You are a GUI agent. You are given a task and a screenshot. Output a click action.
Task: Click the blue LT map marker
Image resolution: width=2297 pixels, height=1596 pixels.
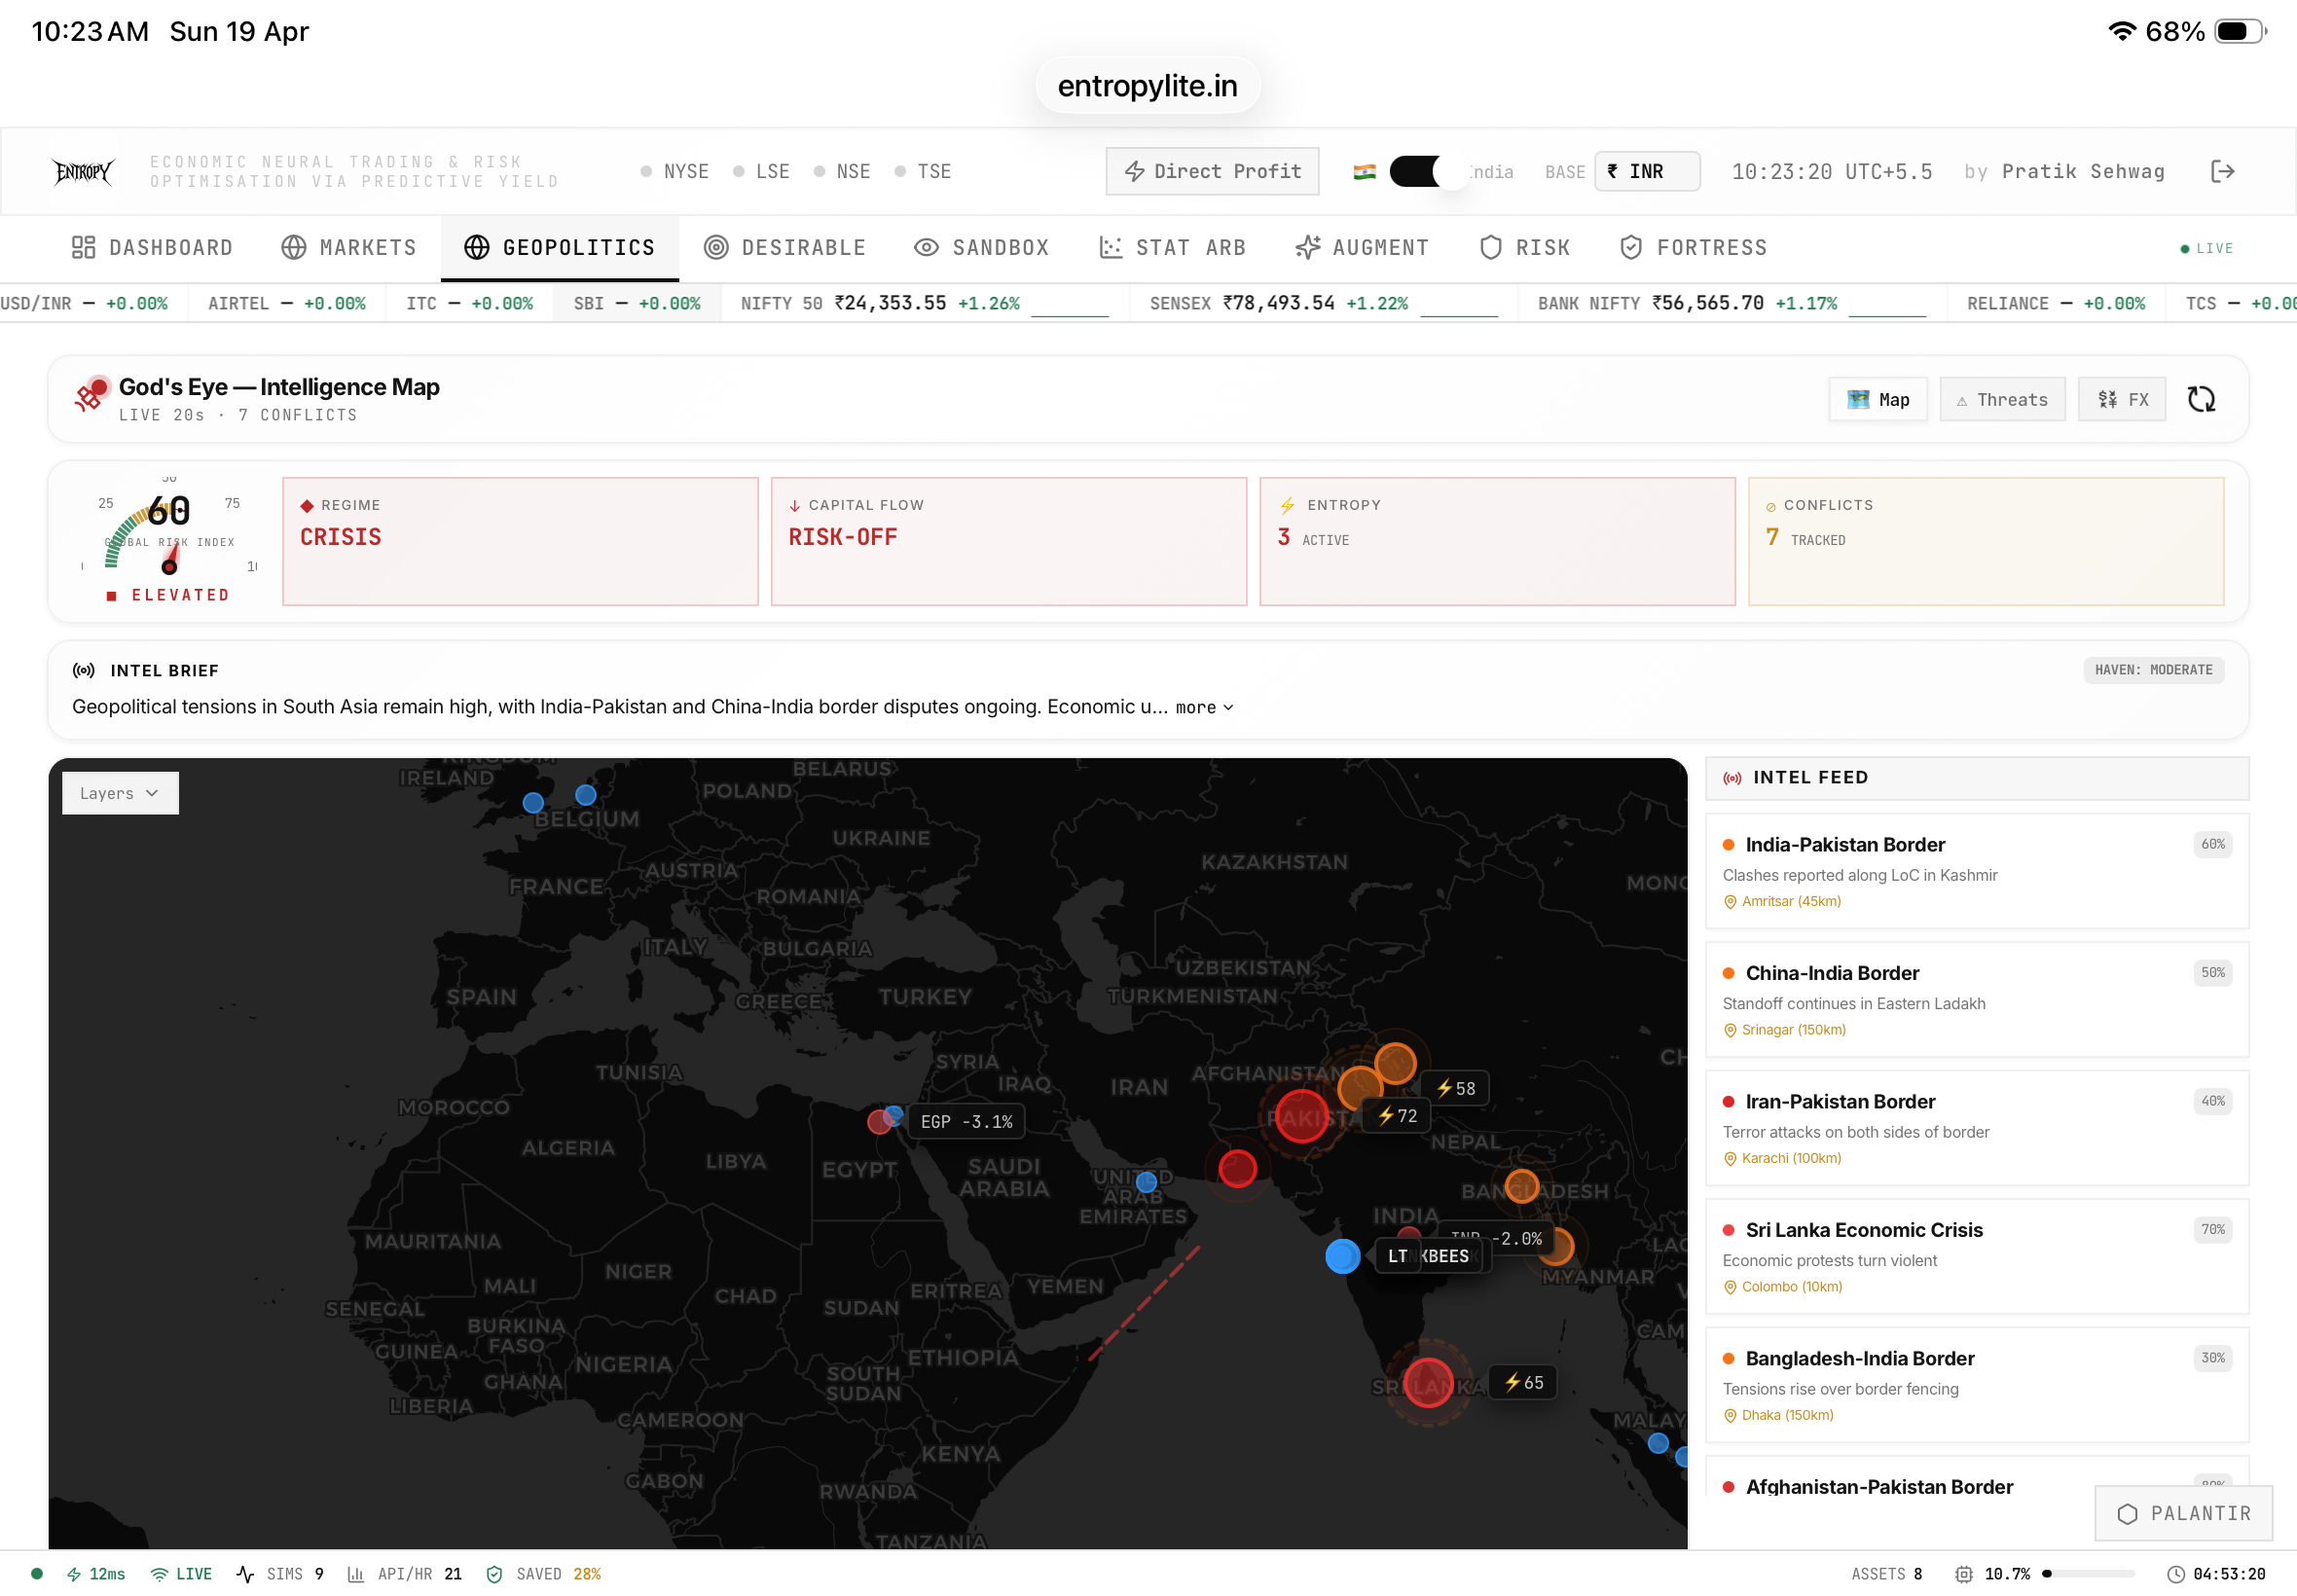tap(1342, 1256)
